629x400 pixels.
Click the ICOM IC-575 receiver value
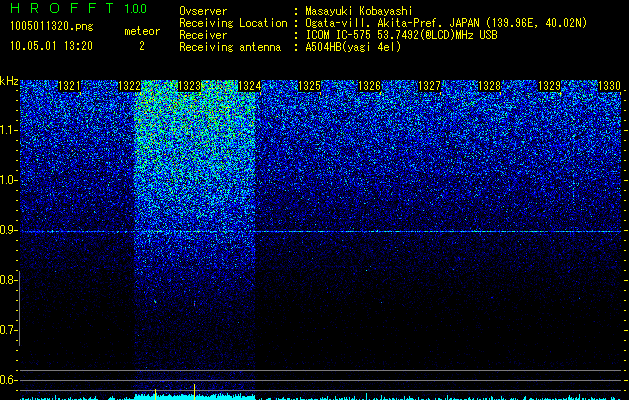click(401, 35)
